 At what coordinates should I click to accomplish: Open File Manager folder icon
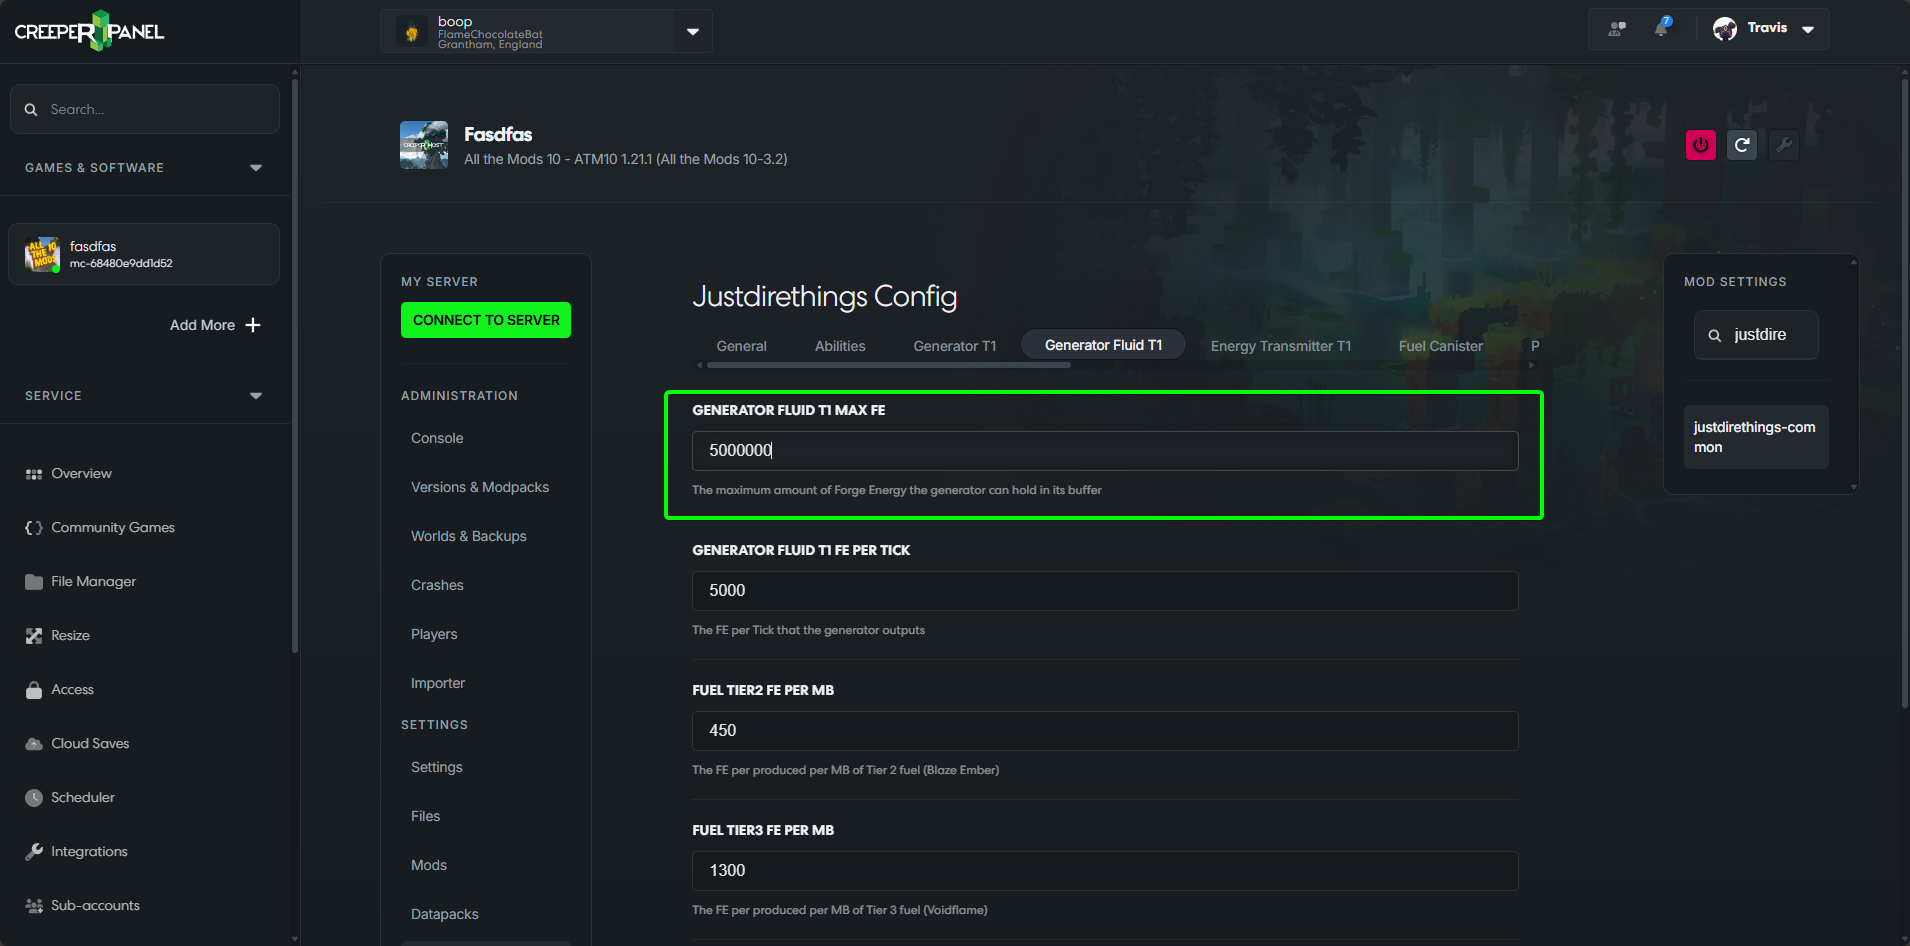tap(34, 581)
